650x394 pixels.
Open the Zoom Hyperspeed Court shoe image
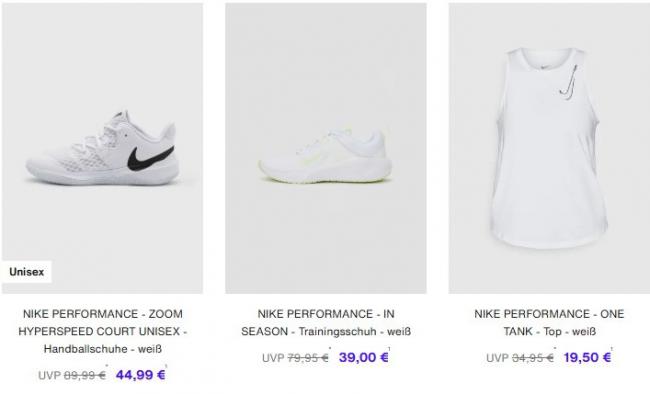point(102,148)
